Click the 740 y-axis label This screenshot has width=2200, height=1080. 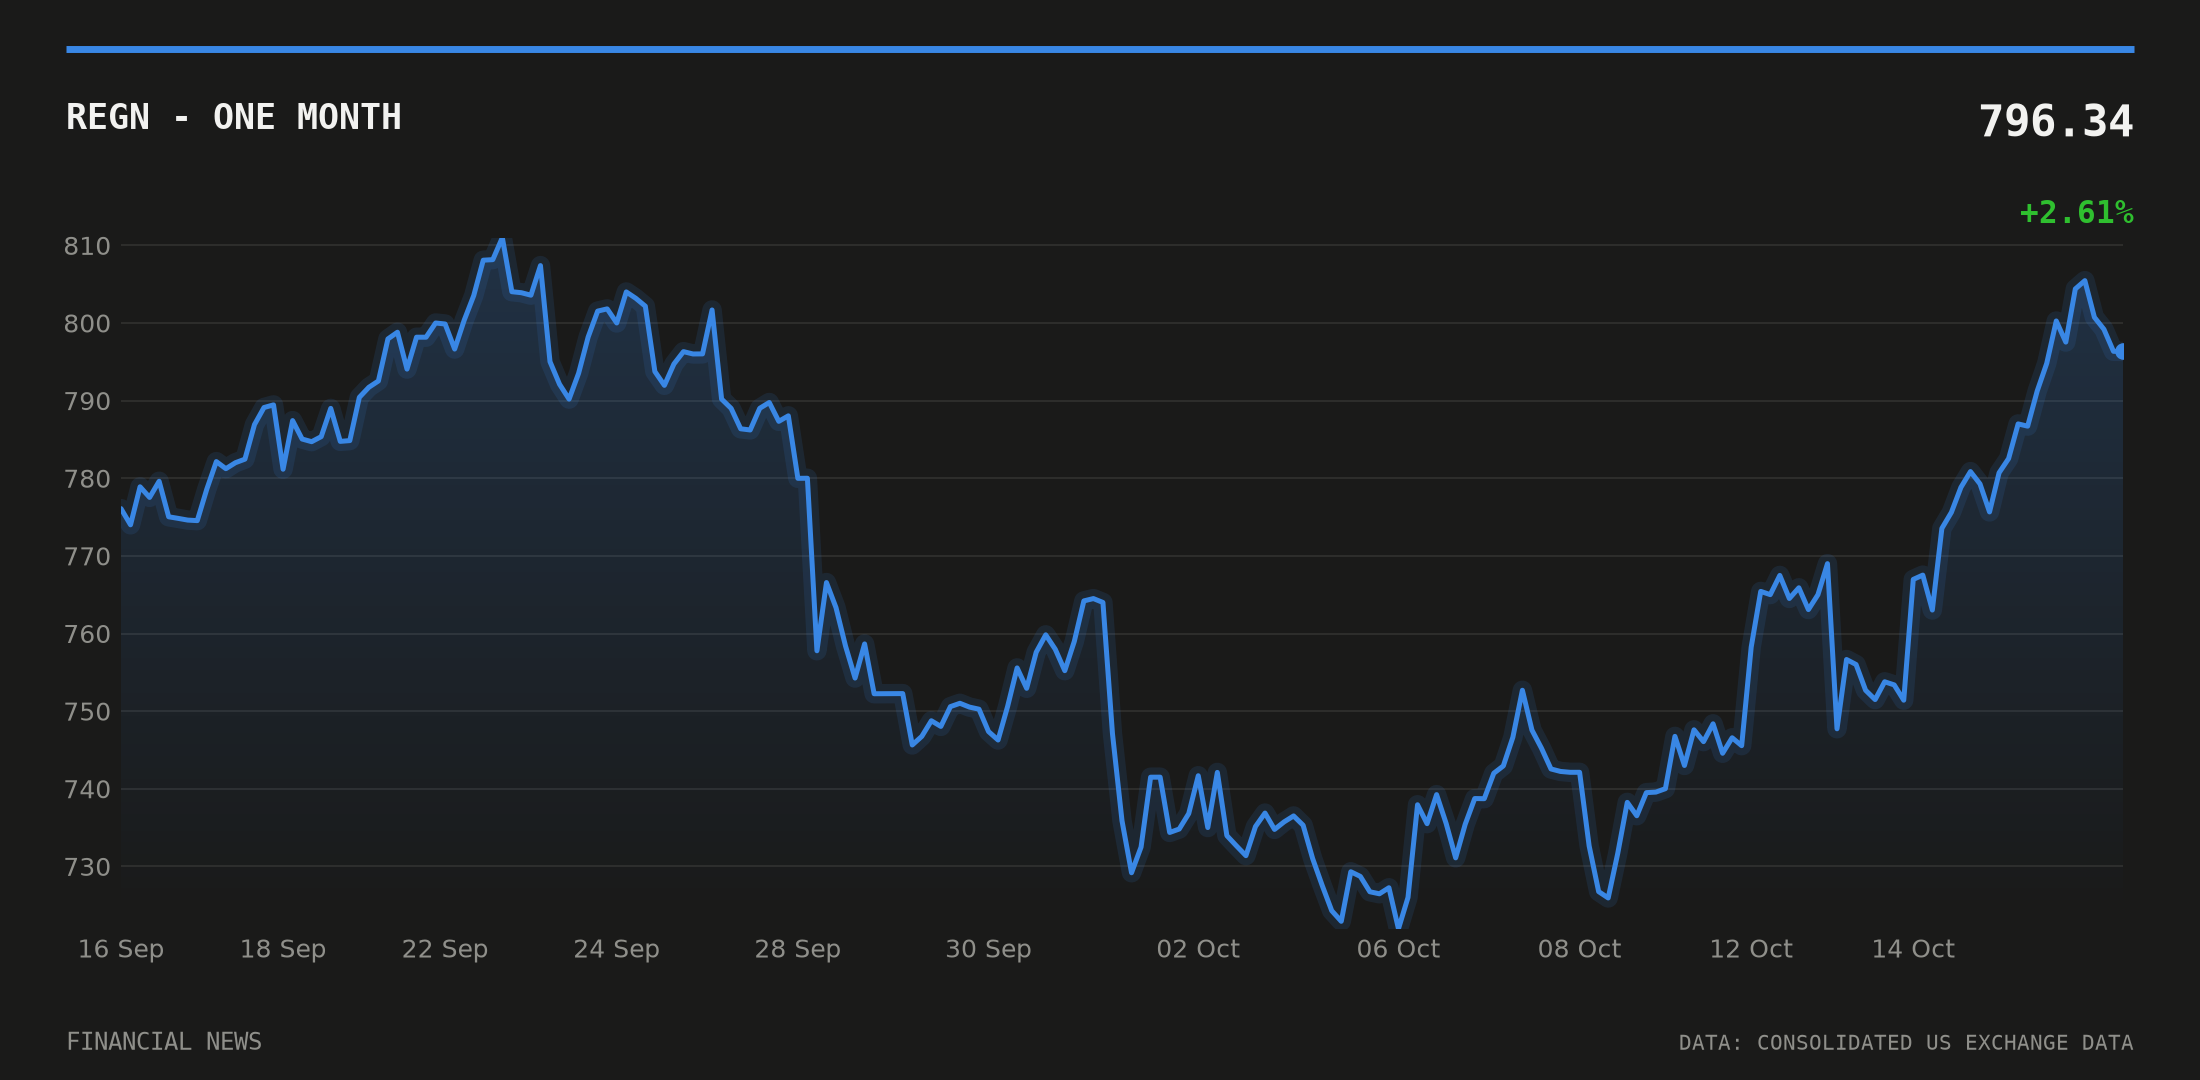point(87,790)
